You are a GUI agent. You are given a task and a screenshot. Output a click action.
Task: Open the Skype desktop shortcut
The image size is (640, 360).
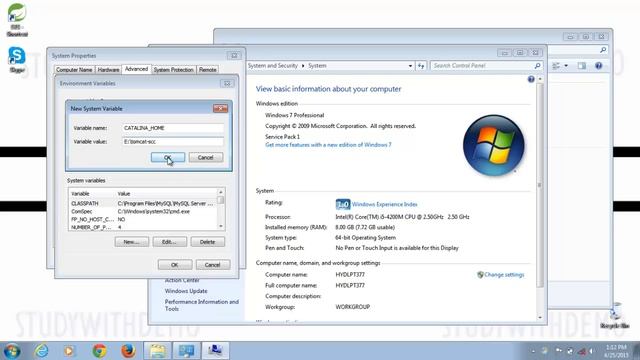(x=17, y=60)
